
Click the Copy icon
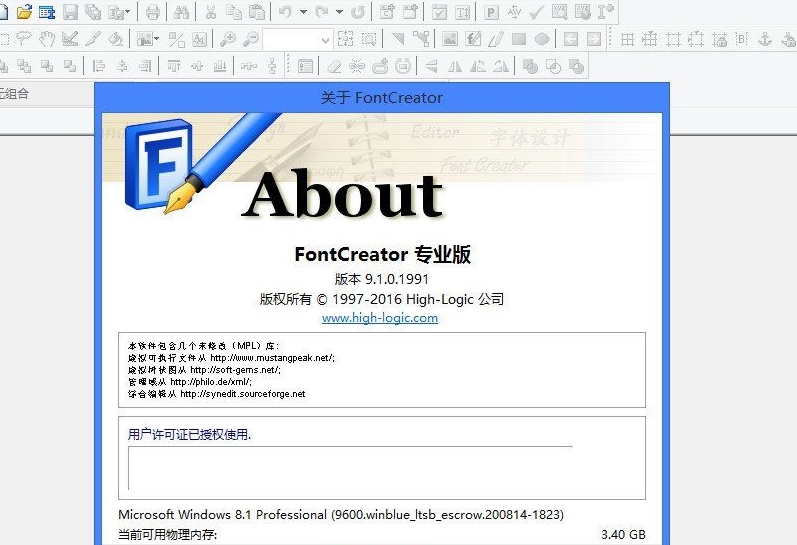[x=234, y=12]
